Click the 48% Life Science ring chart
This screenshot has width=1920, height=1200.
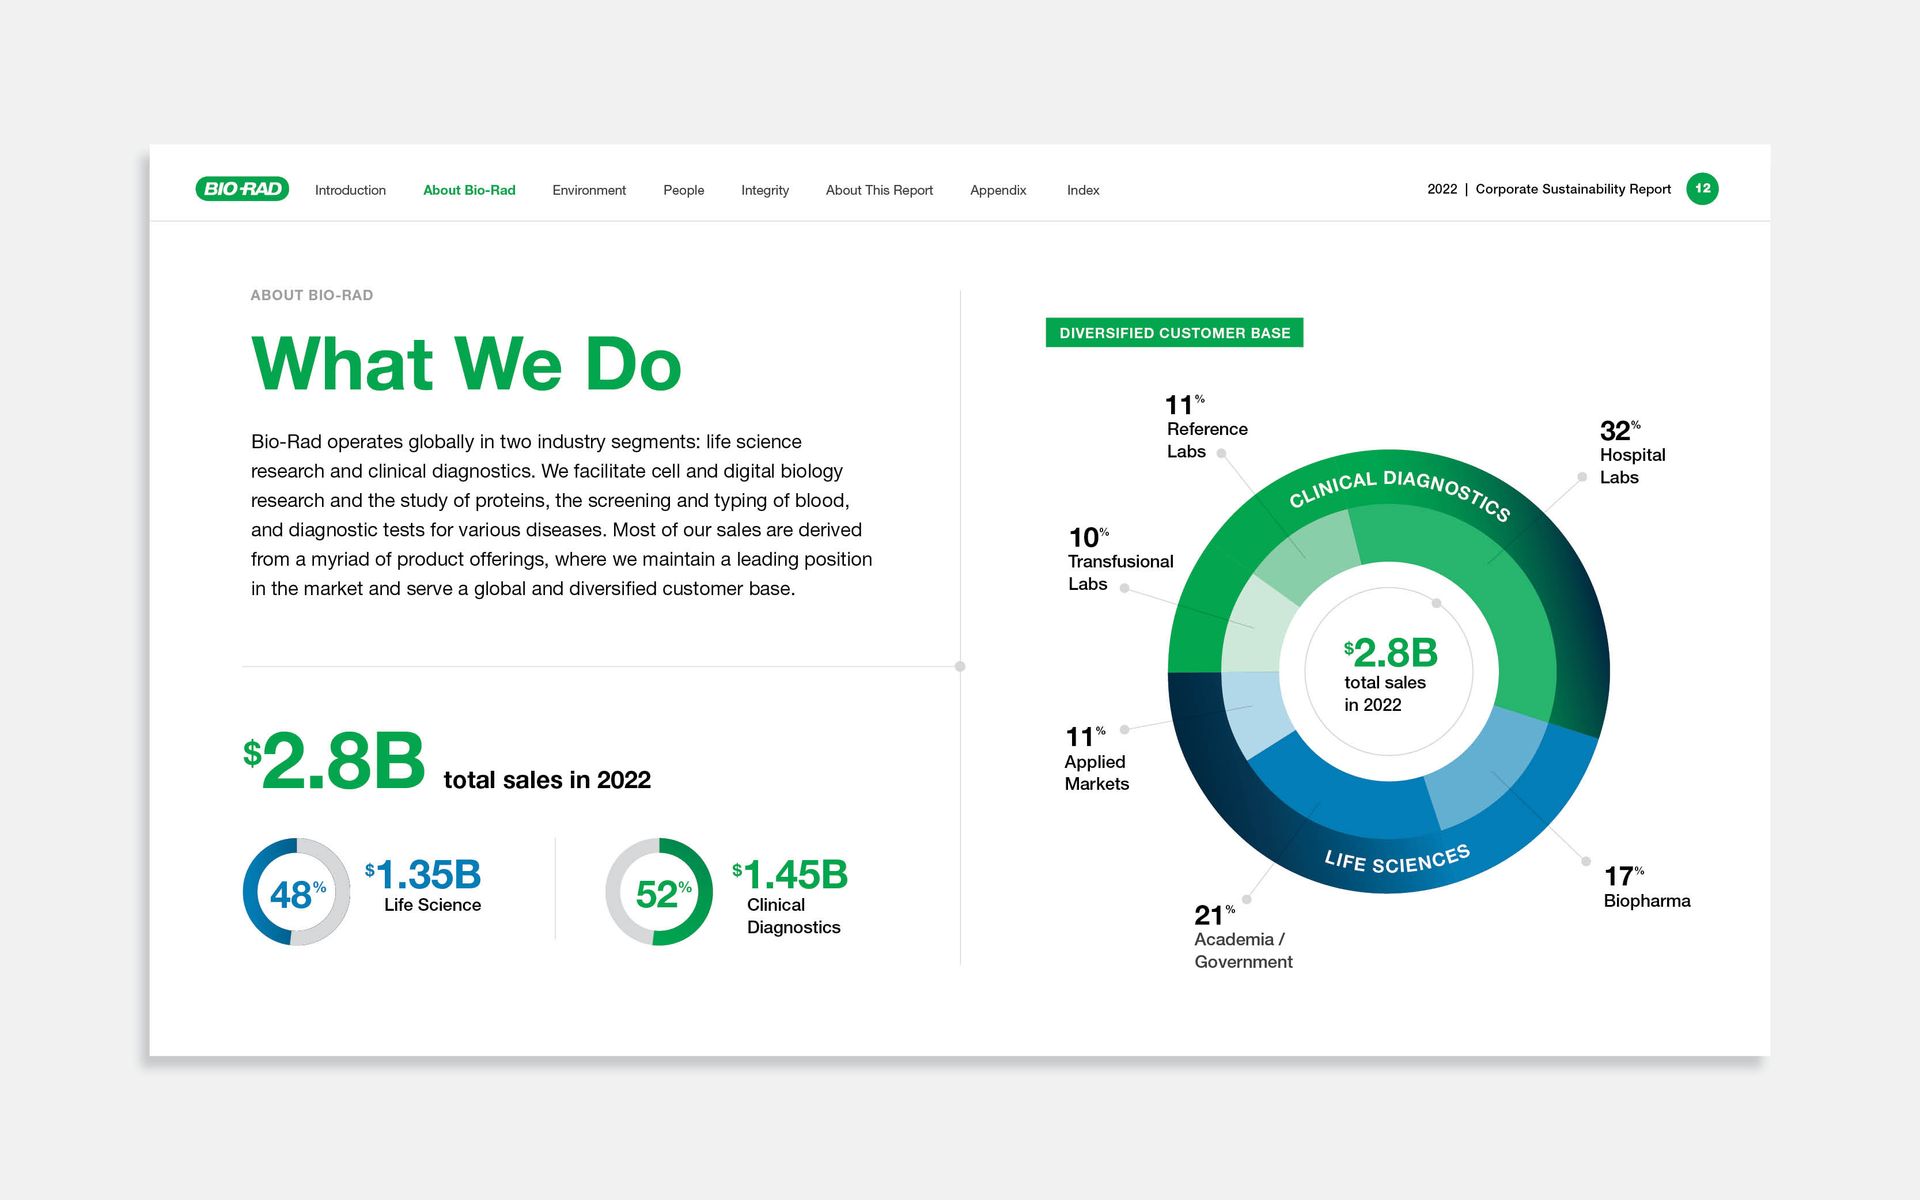(x=297, y=892)
